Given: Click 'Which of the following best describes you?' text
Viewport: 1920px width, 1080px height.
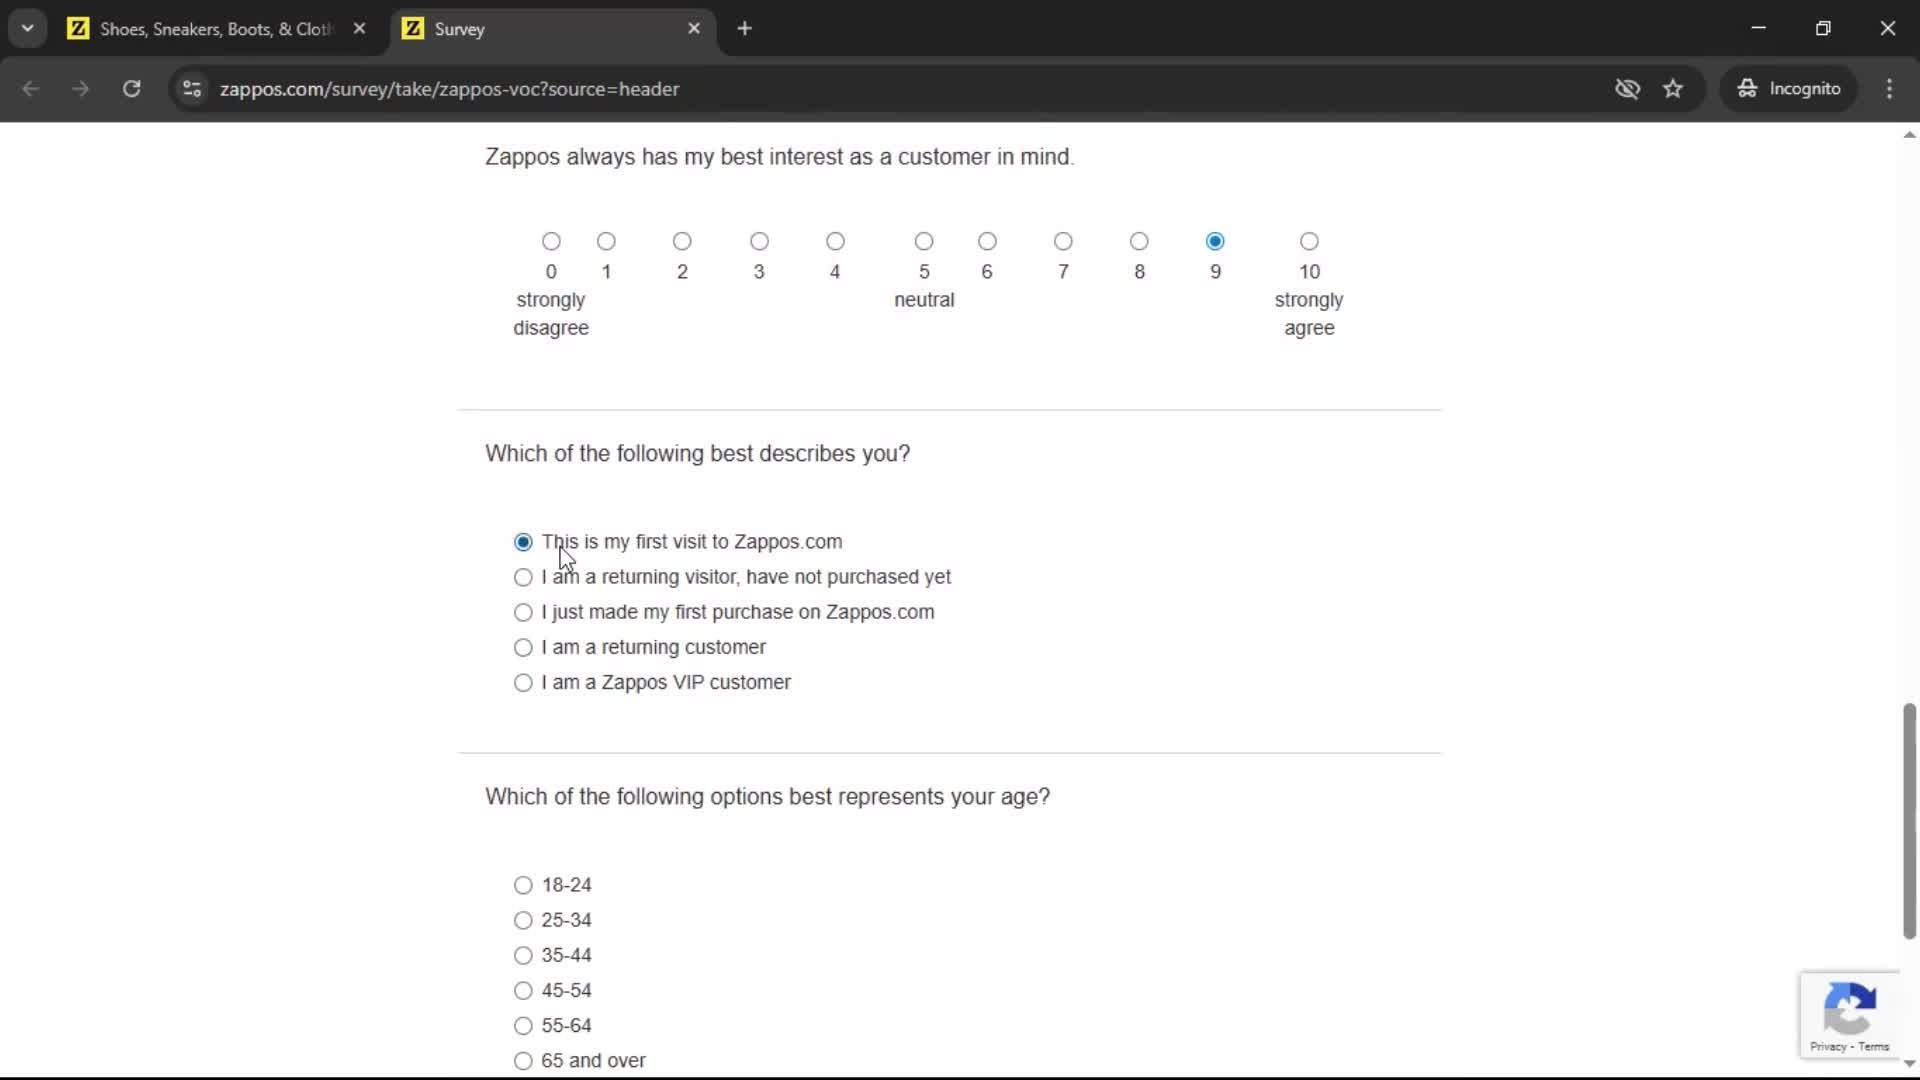Looking at the screenshot, I should (697, 454).
